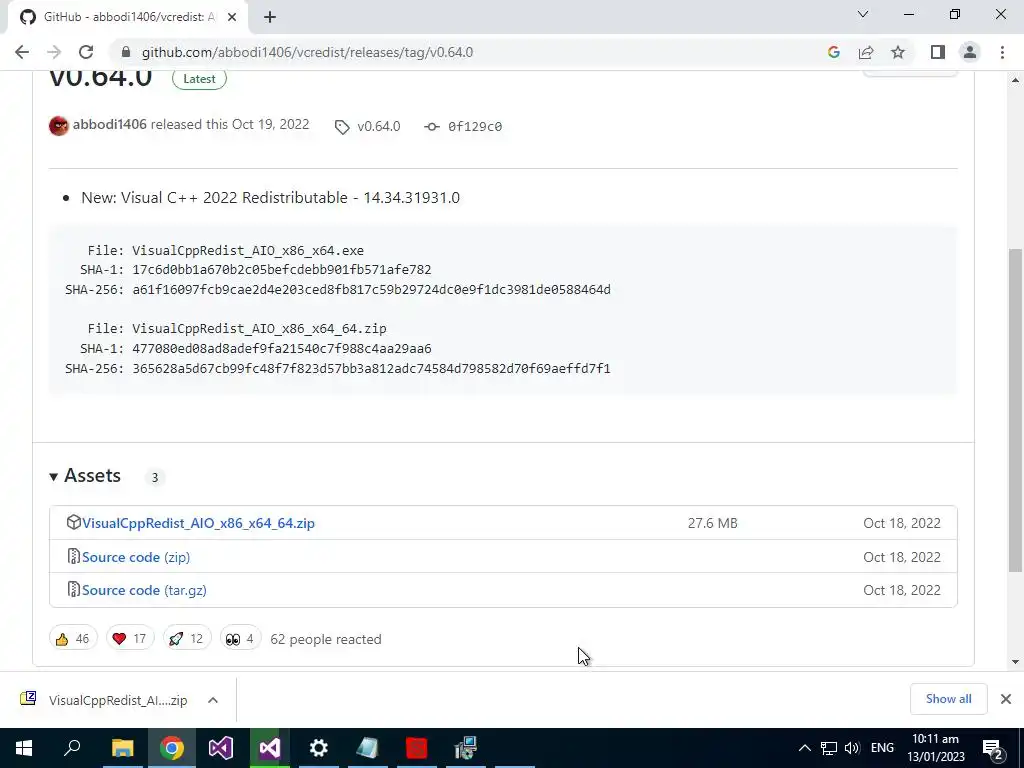The width and height of the screenshot is (1024, 768).
Task: Open the green-highlighted Visual Studio taskbar icon
Action: 270,748
